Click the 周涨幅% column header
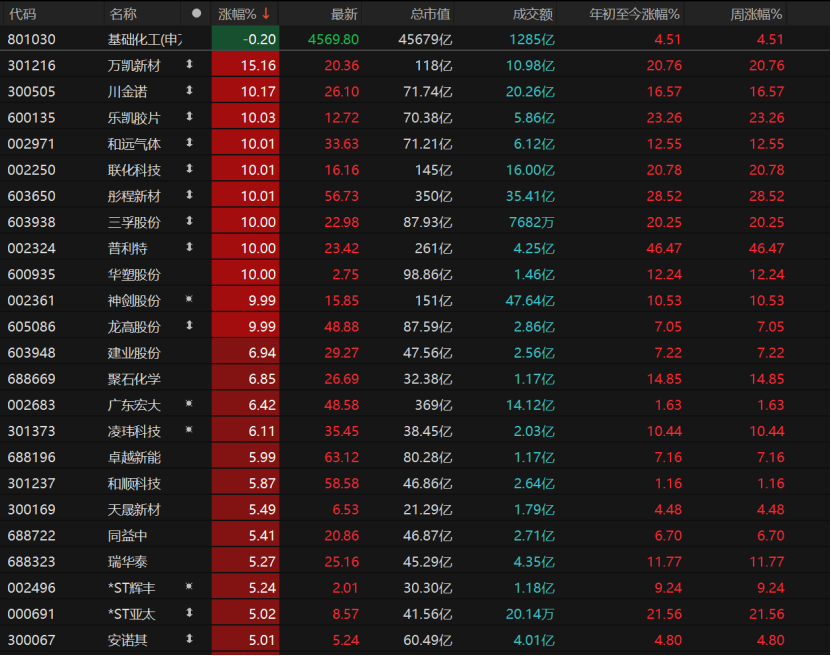The width and height of the screenshot is (831, 656). point(756,14)
